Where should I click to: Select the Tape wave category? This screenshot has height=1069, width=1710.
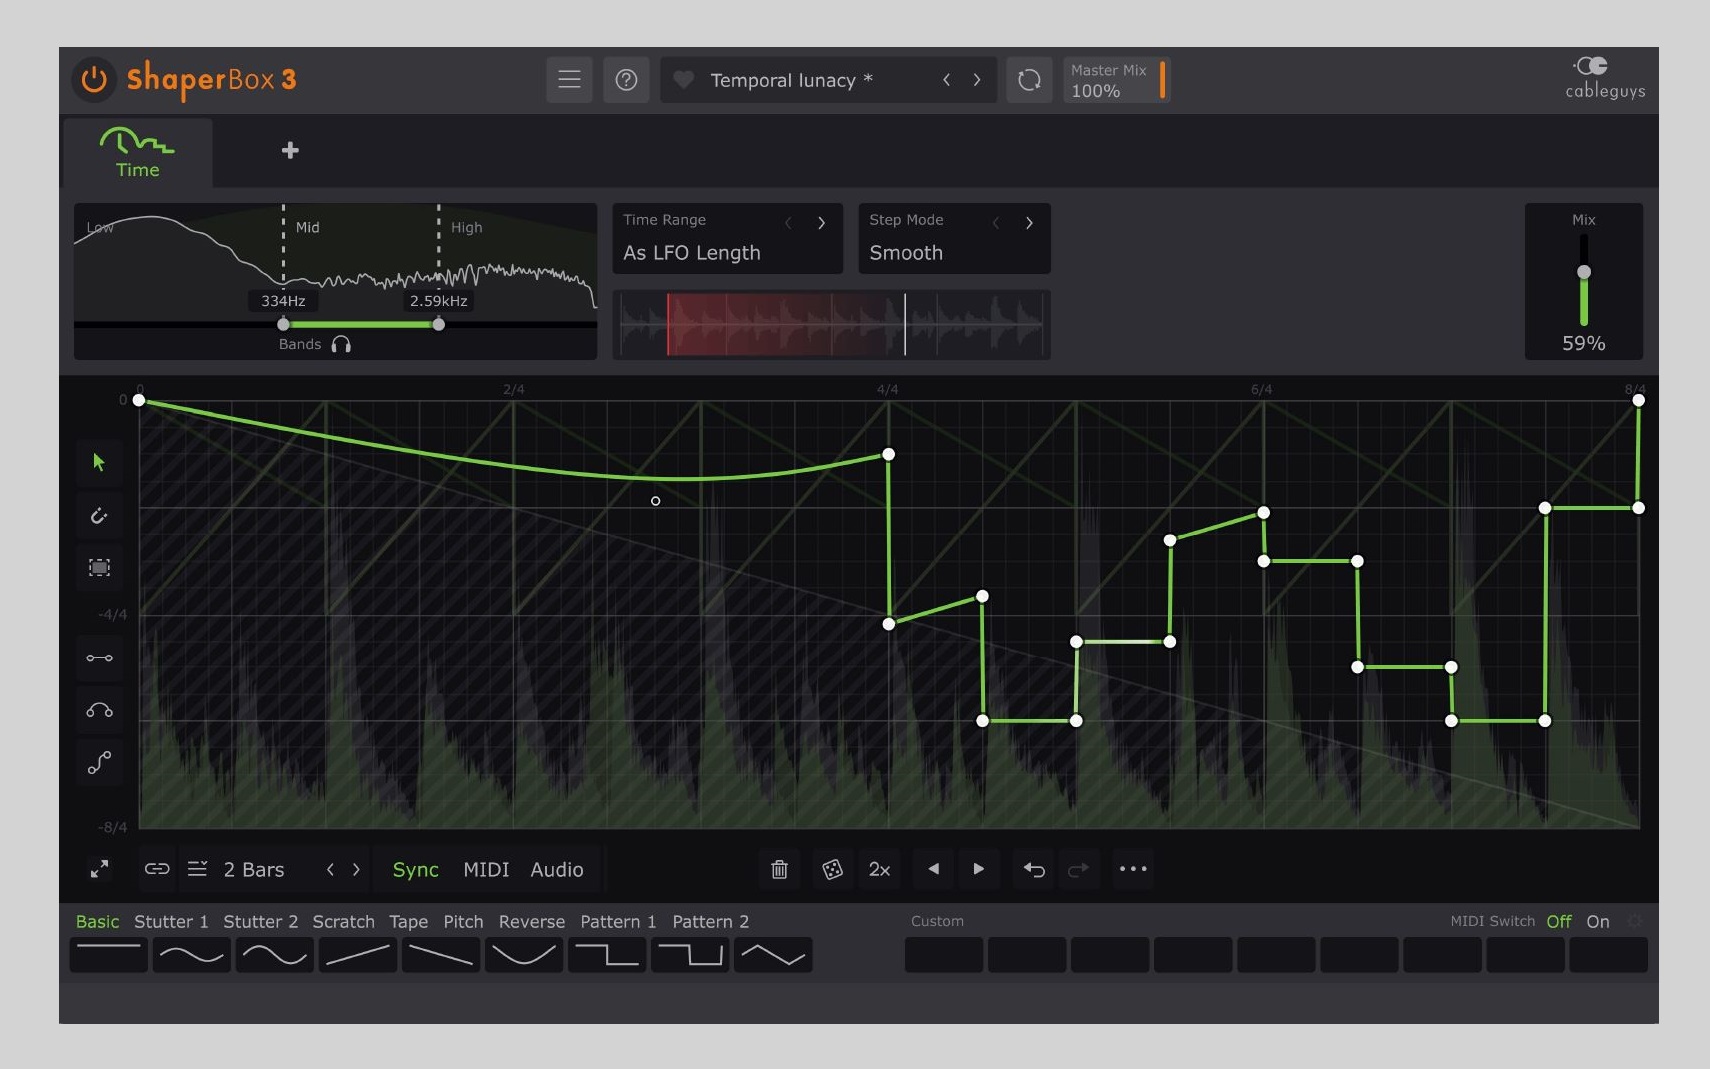[408, 922]
